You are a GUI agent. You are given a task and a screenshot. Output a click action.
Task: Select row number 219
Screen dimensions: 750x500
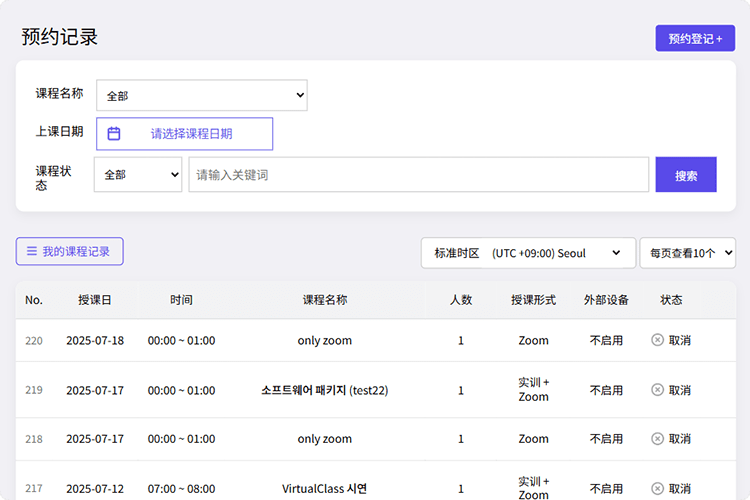[34, 390]
